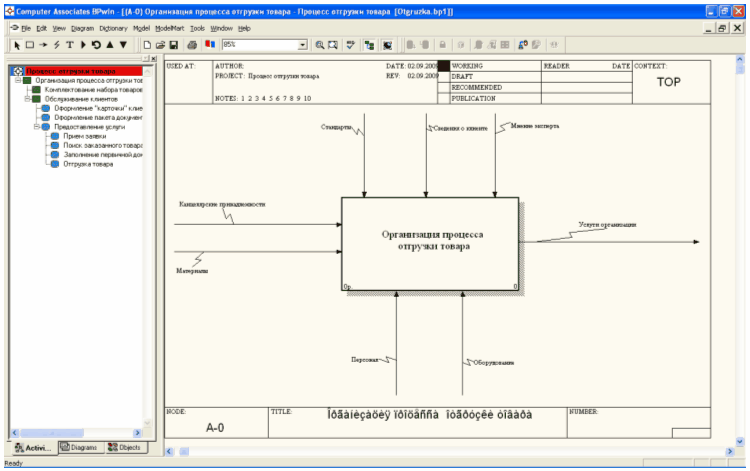
Task: Click the diagram scroll-left arrow at bottom
Action: pos(169,451)
